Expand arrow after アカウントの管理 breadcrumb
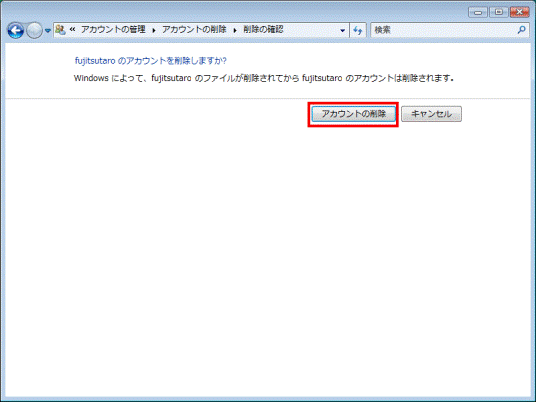This screenshot has height=402, width=536. pos(154,30)
